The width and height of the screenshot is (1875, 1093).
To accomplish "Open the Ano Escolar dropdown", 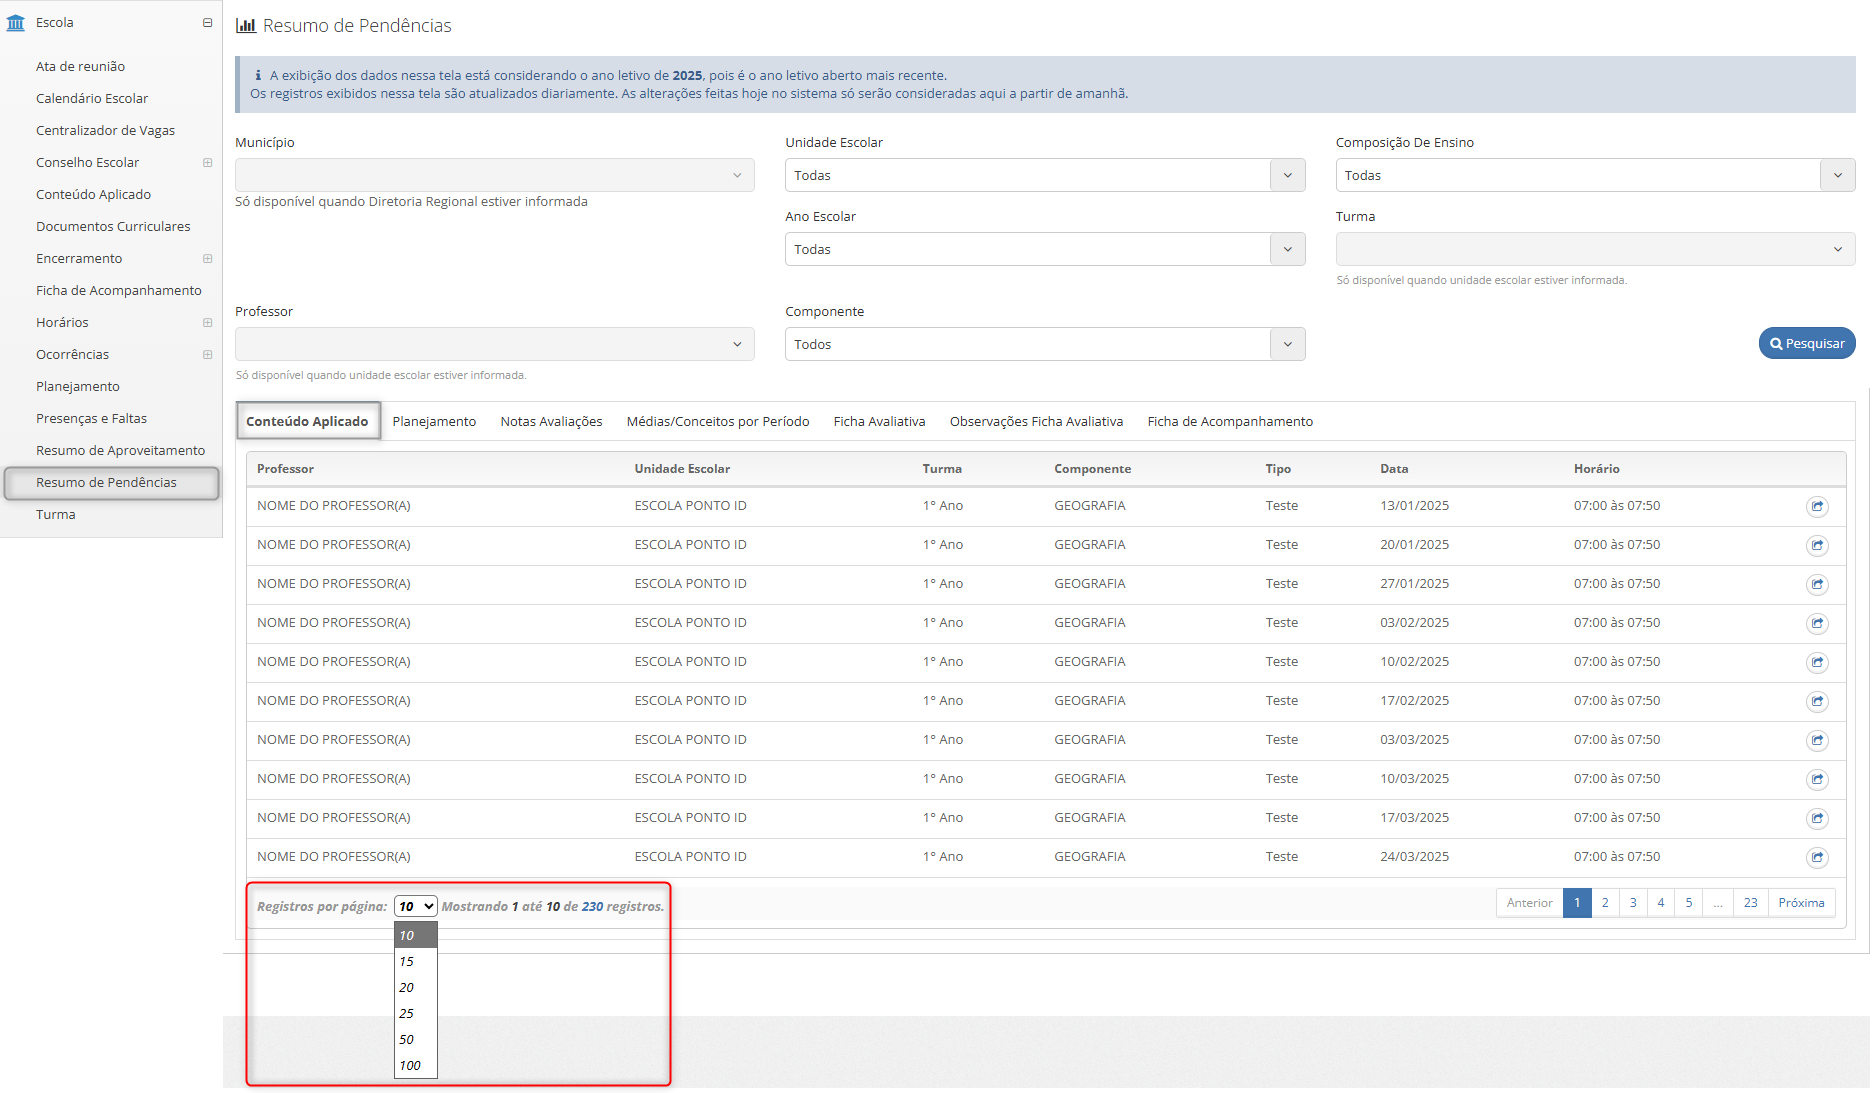I will coord(1044,249).
